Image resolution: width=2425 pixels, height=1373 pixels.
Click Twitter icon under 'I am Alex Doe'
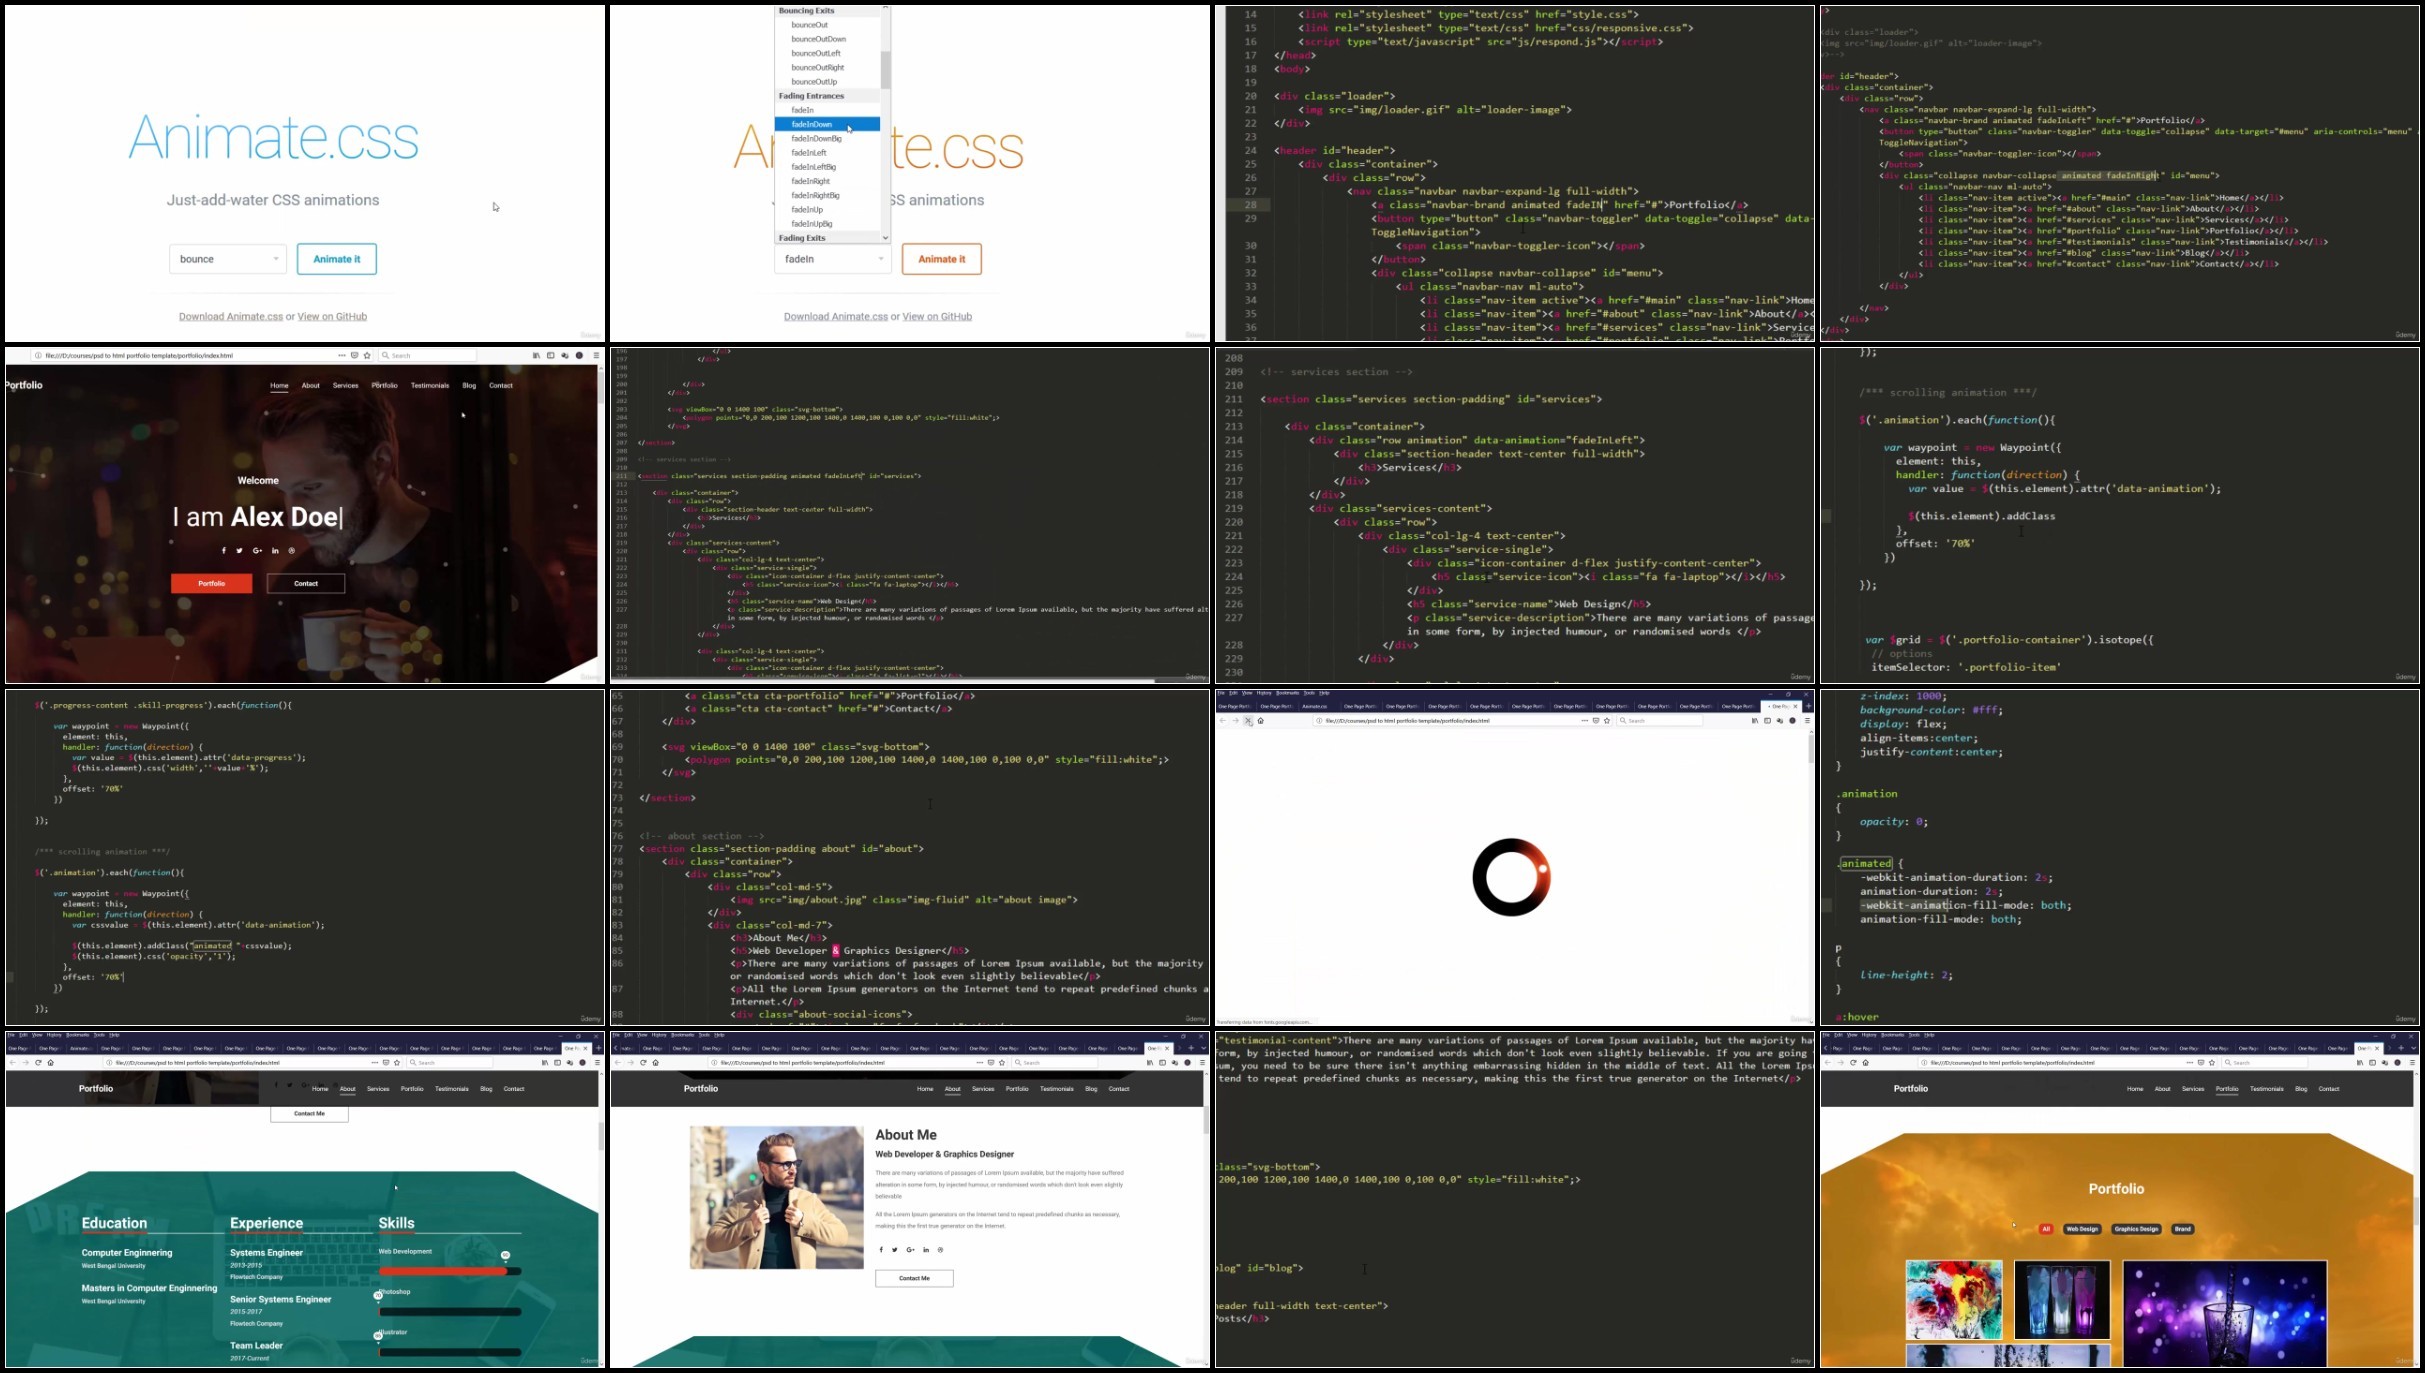(x=239, y=551)
